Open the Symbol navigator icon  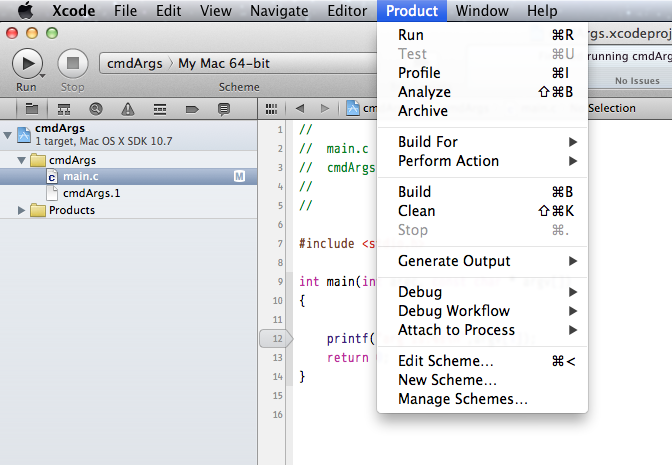pos(64,109)
